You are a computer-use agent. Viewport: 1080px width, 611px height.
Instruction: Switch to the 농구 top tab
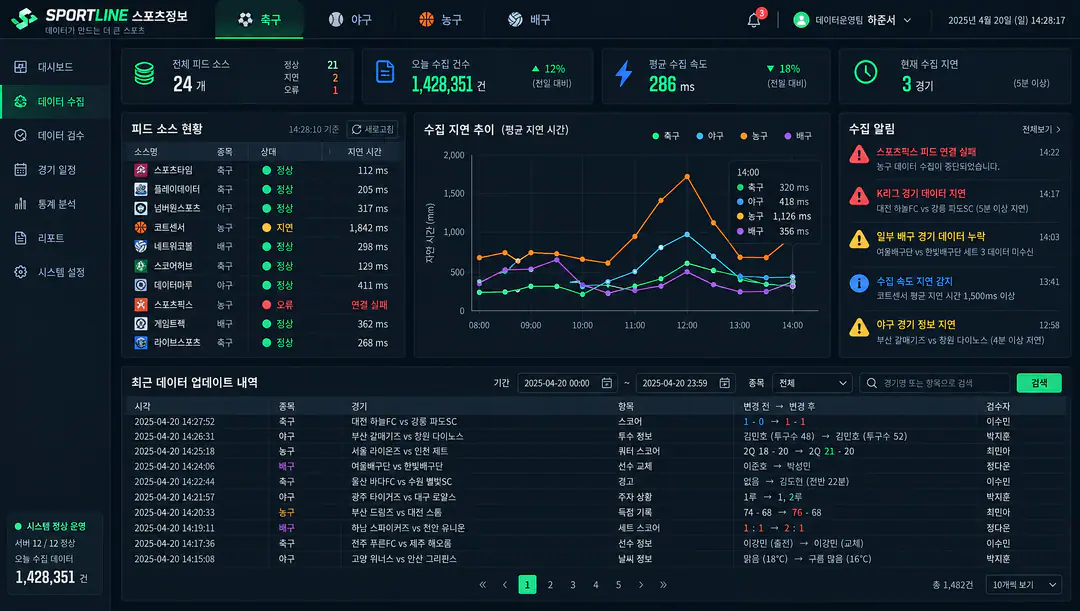440,19
